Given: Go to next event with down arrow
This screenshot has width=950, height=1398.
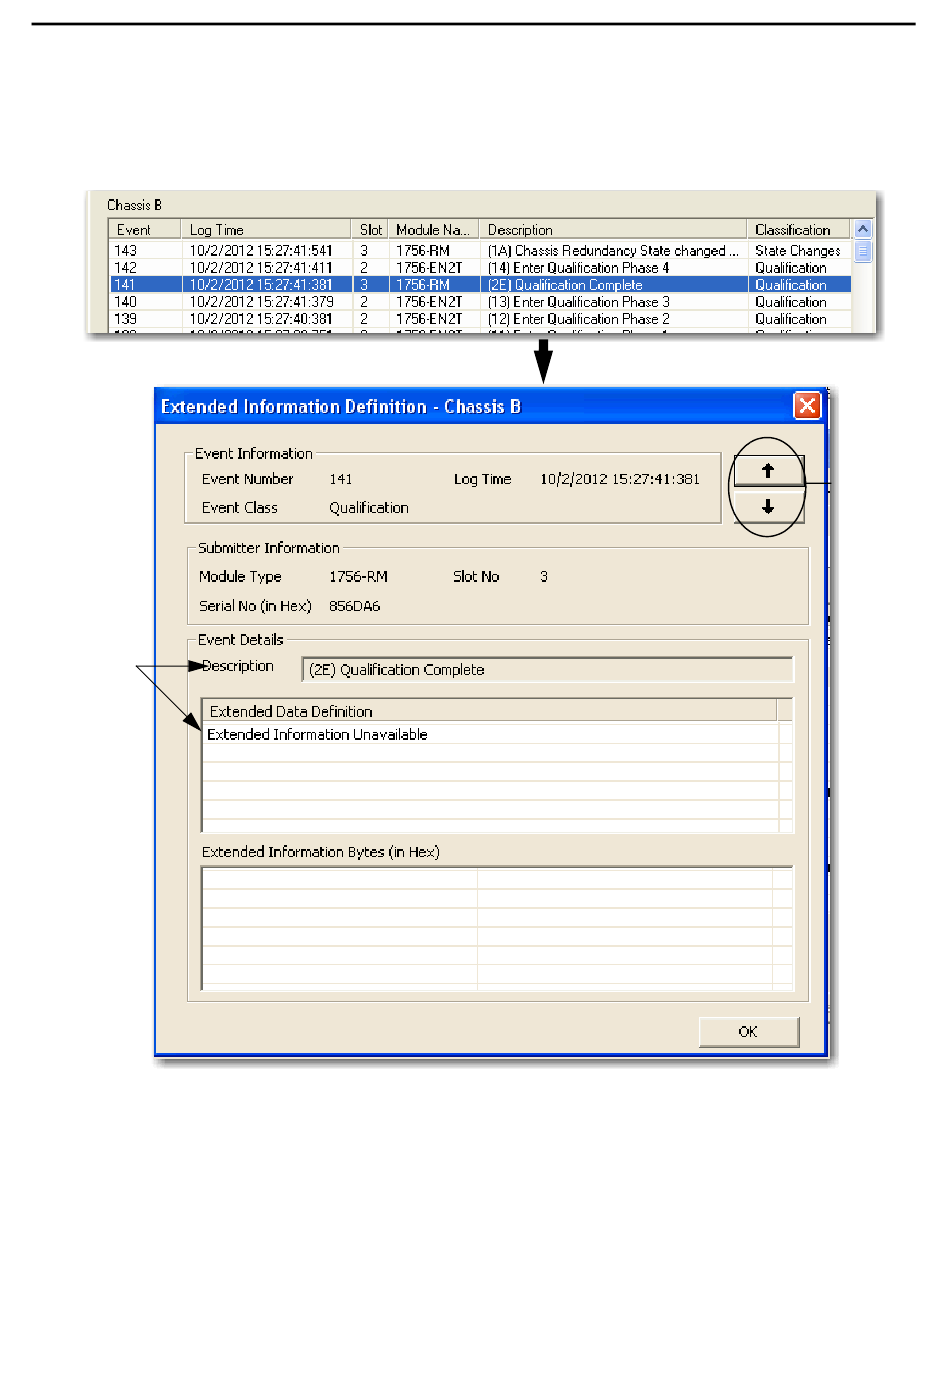Looking at the screenshot, I should (768, 507).
